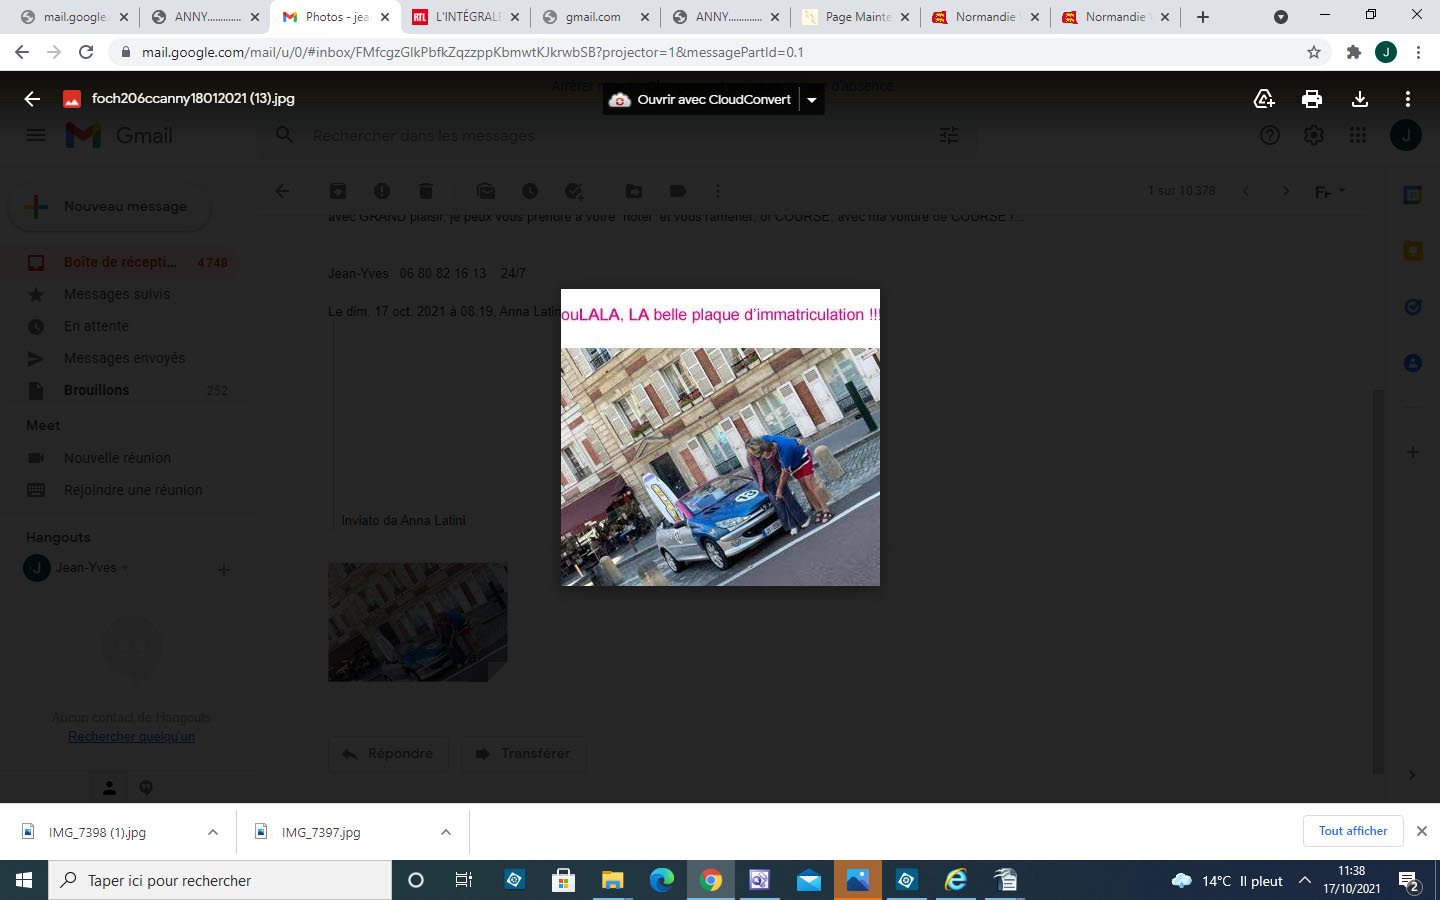Click the Windows taskbar search box

[220, 880]
